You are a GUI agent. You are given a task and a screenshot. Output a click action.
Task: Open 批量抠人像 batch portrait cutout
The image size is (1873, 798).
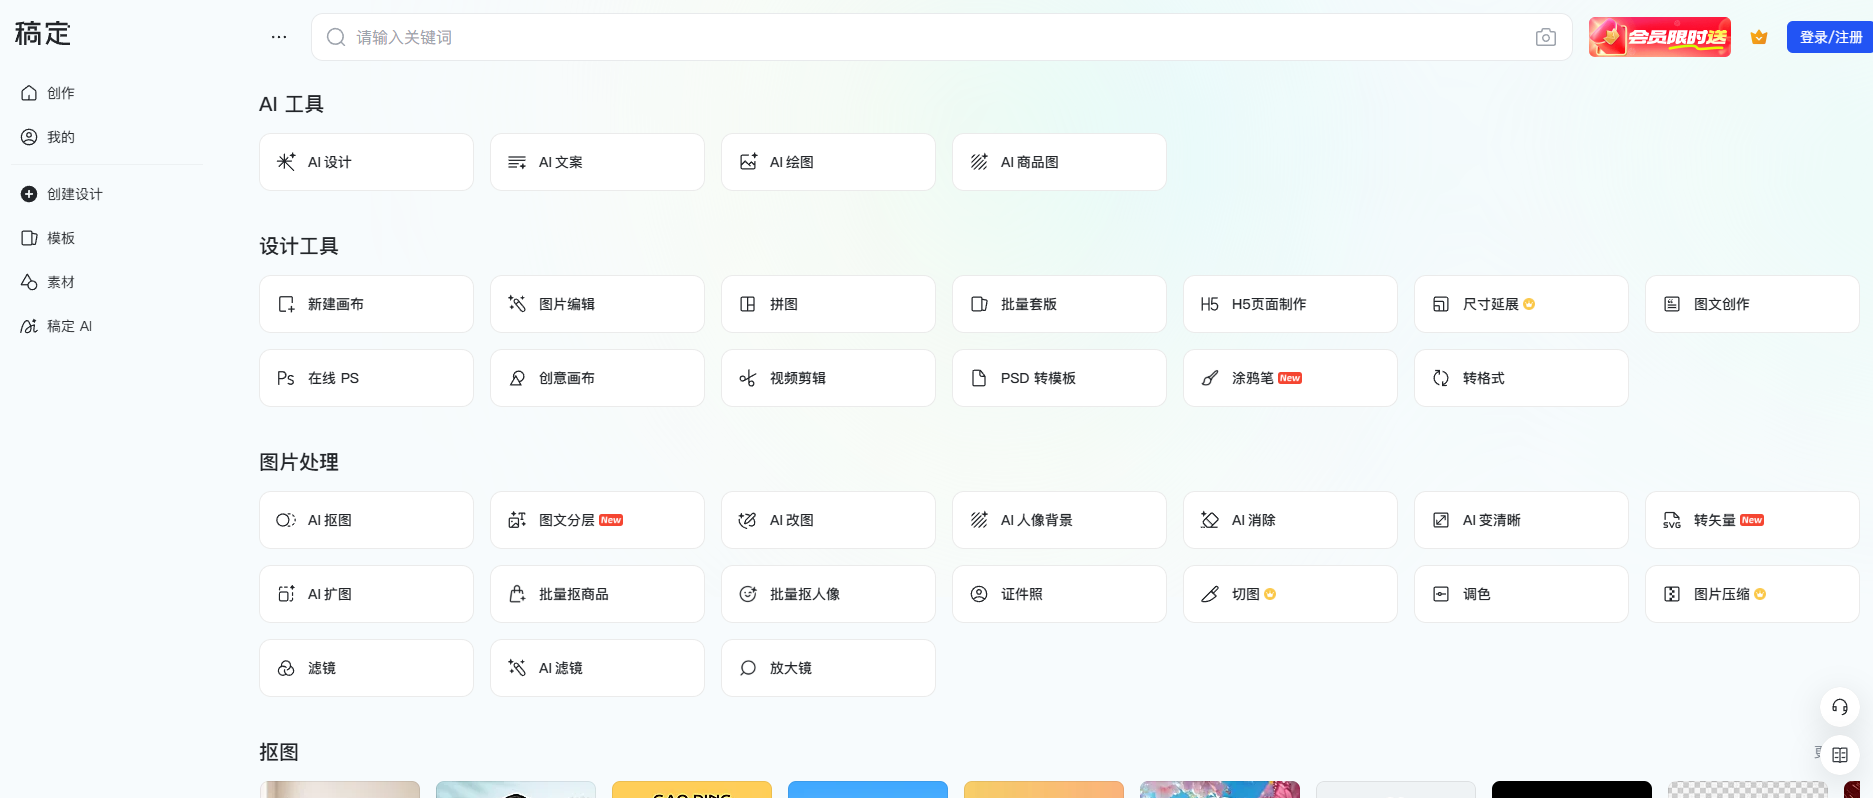pos(828,594)
